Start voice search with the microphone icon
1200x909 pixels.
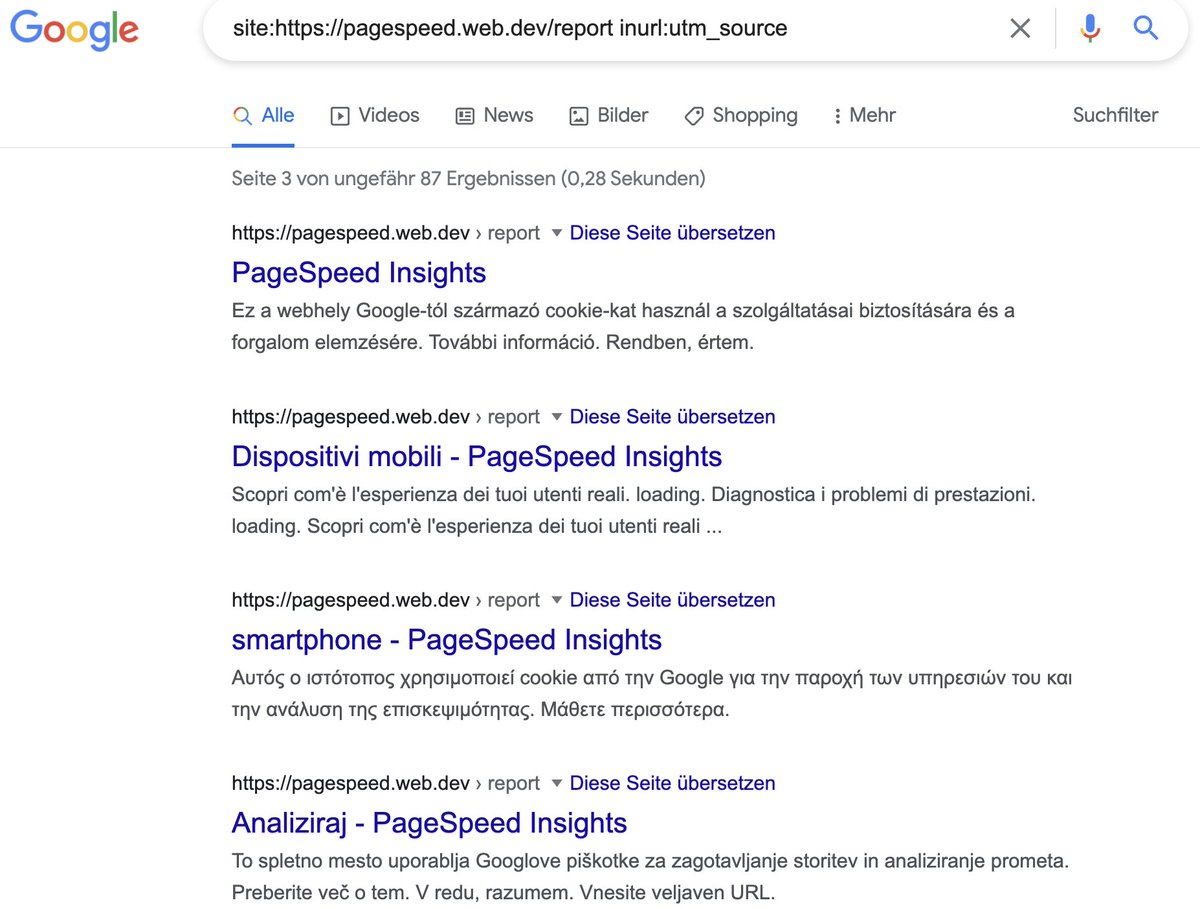tap(1090, 28)
